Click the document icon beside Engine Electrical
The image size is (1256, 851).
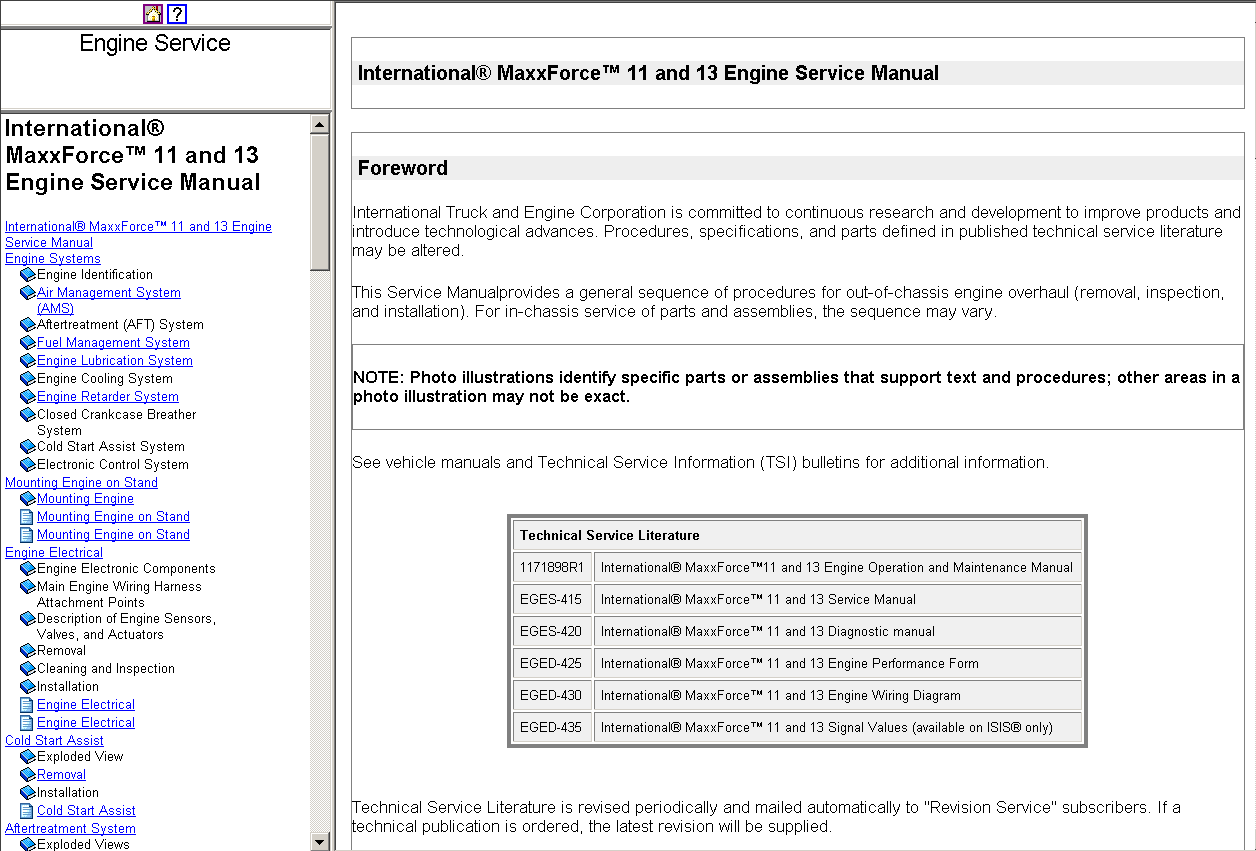tap(27, 704)
